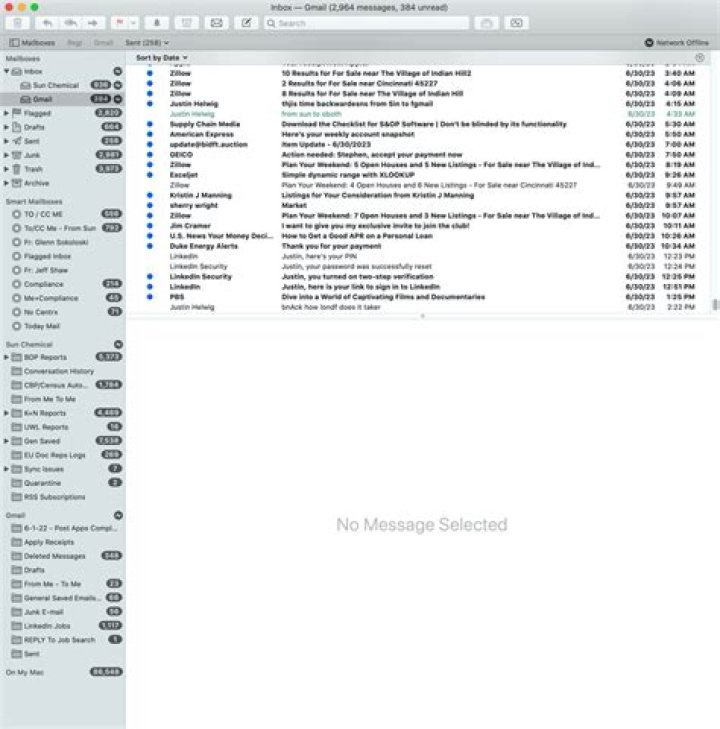Open EU Doc Reps Logs folder
Screen dimensions: 720x729
click(63, 455)
